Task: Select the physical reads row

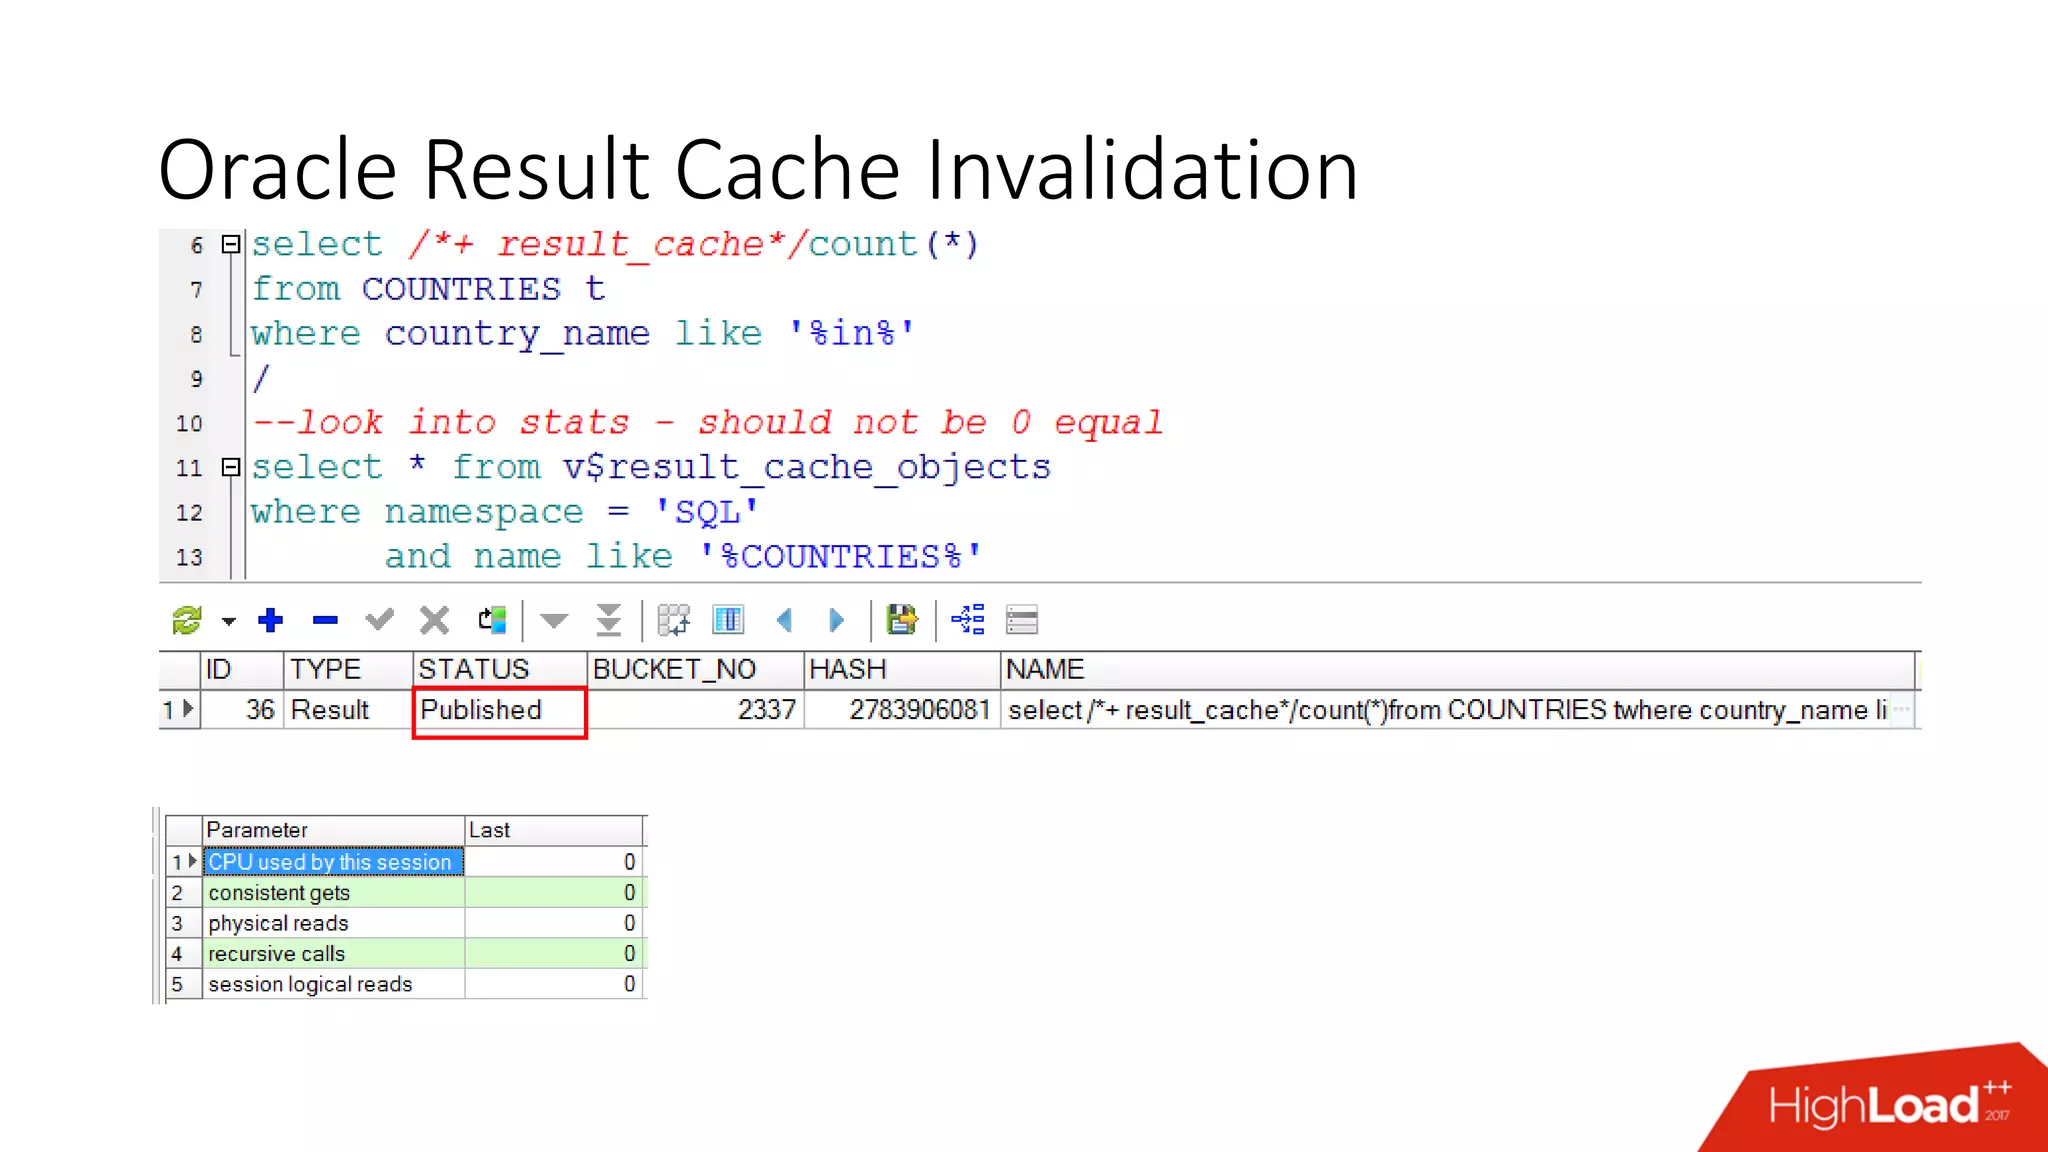Action: 405,923
